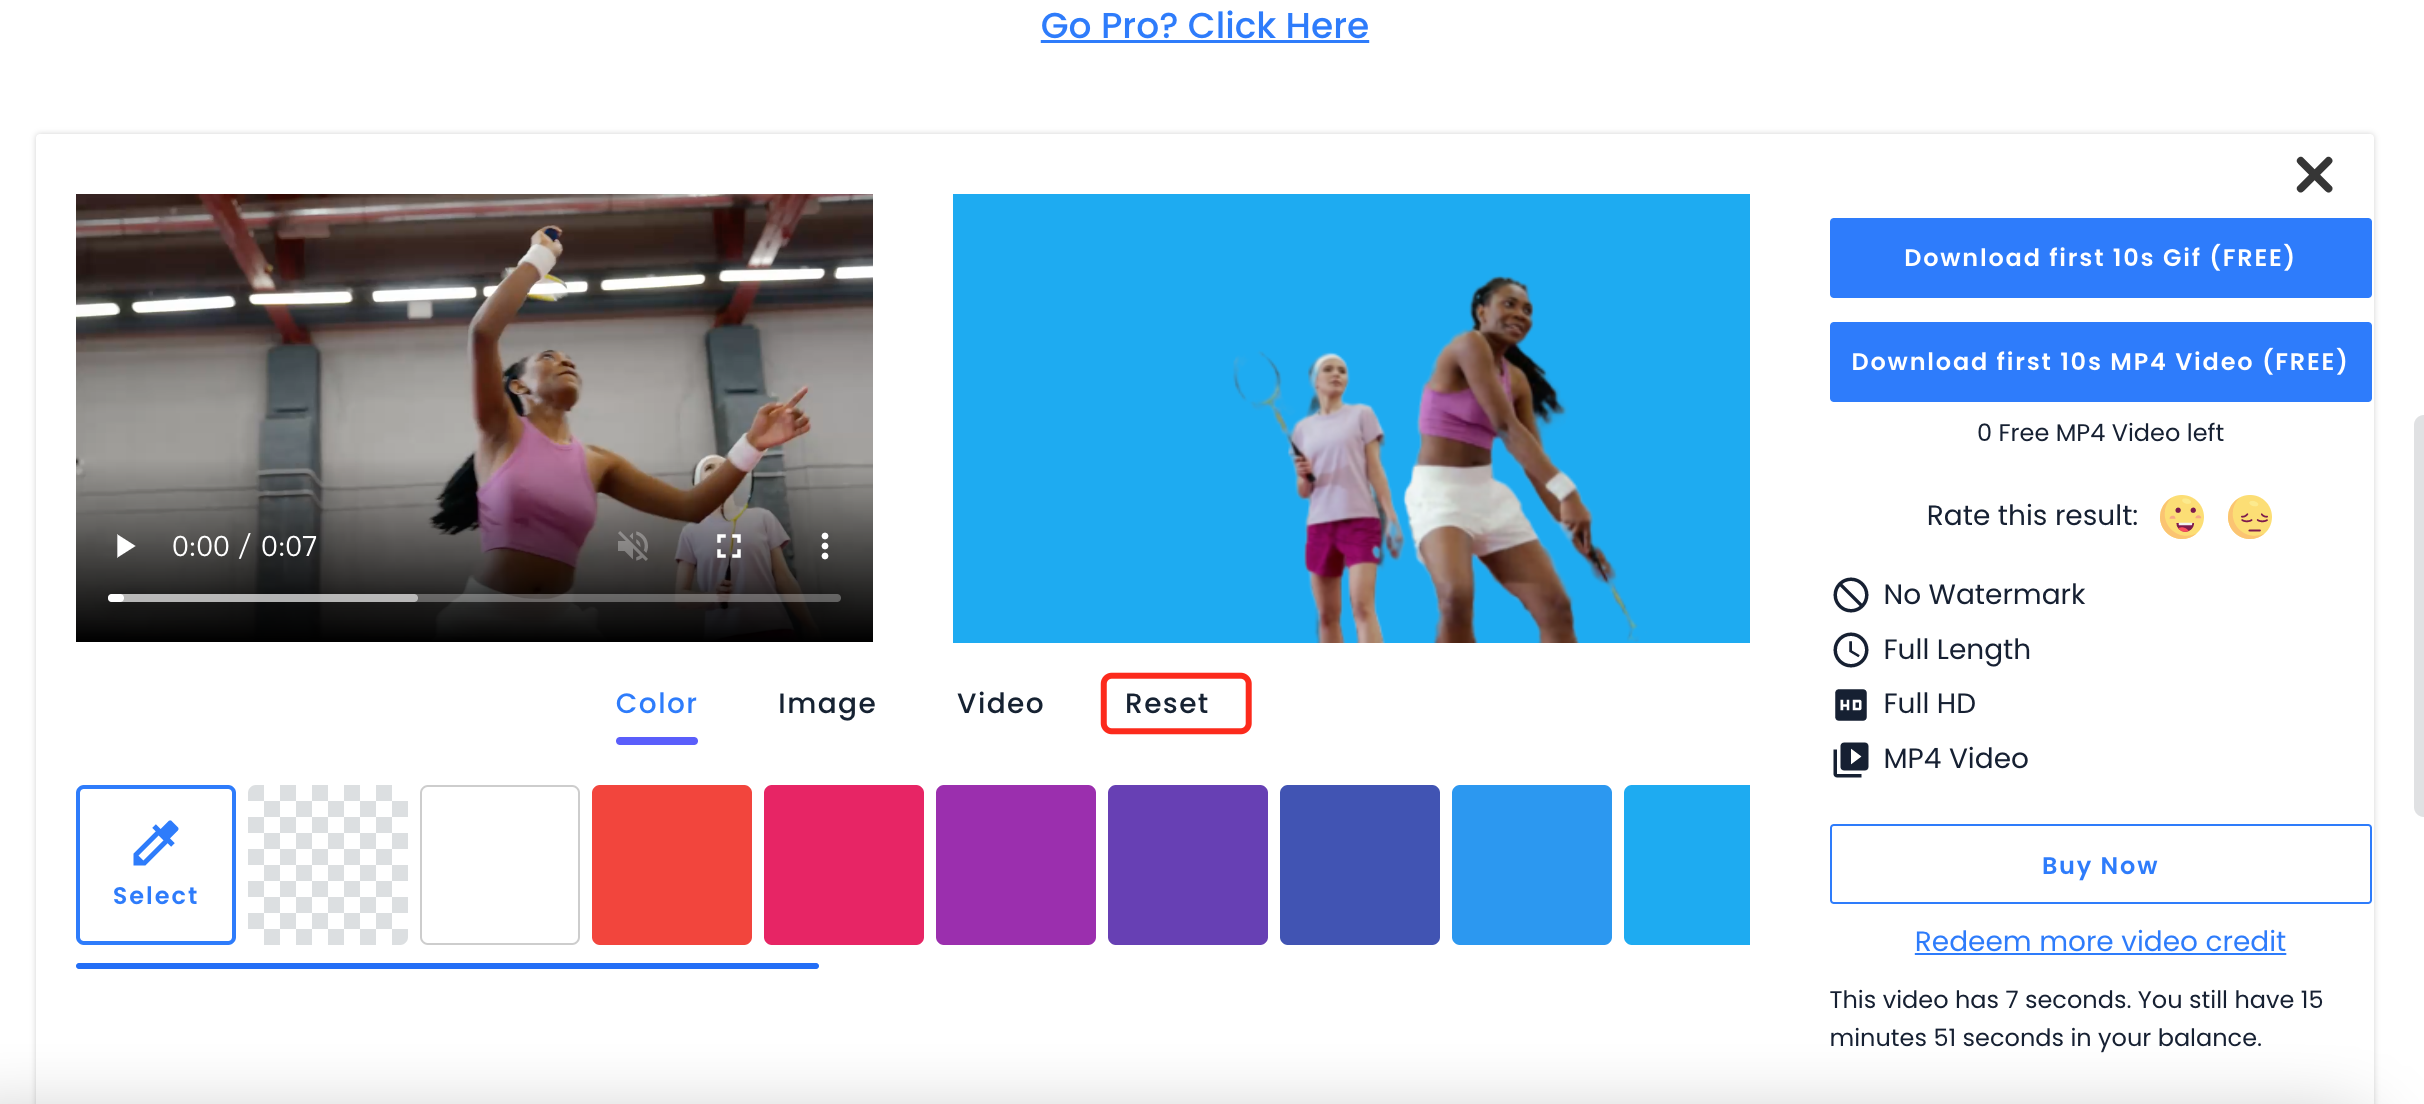Click the Full HD icon
This screenshot has width=2424, height=1104.
(x=1850, y=705)
